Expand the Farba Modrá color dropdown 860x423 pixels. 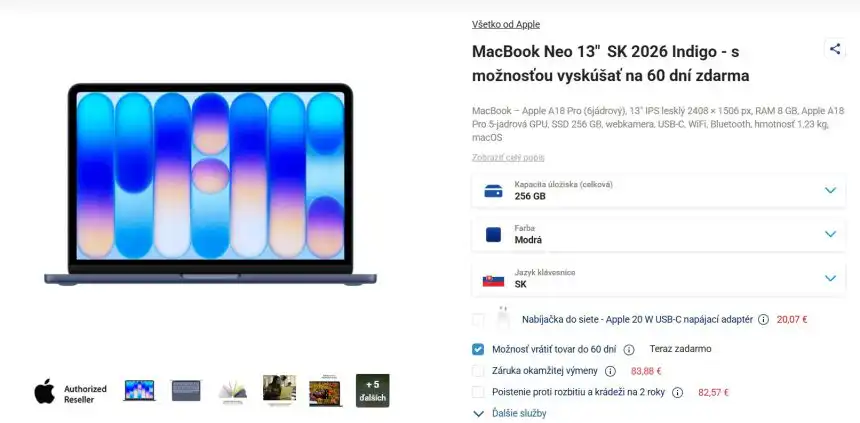tap(658, 234)
